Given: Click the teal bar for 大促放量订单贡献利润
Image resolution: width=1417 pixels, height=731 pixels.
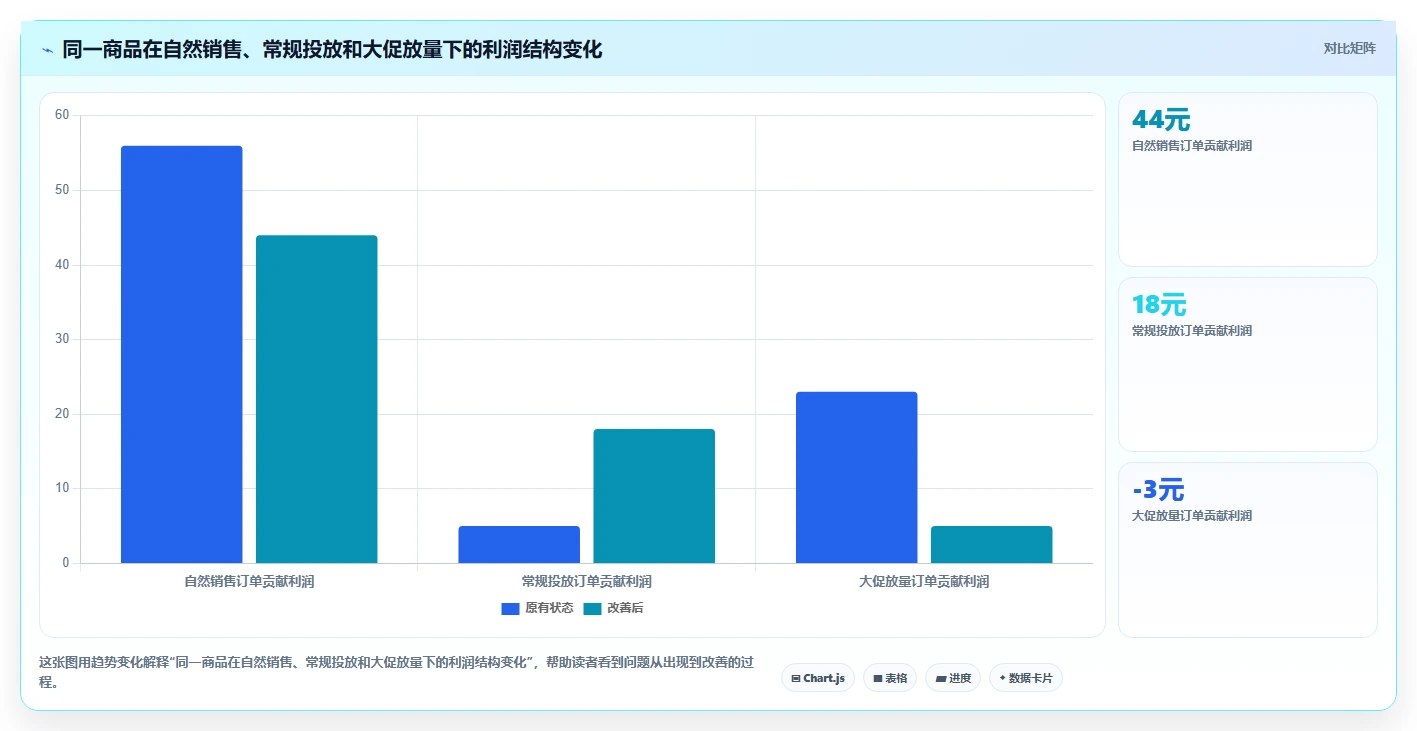Looking at the screenshot, I should pyautogui.click(x=991, y=544).
